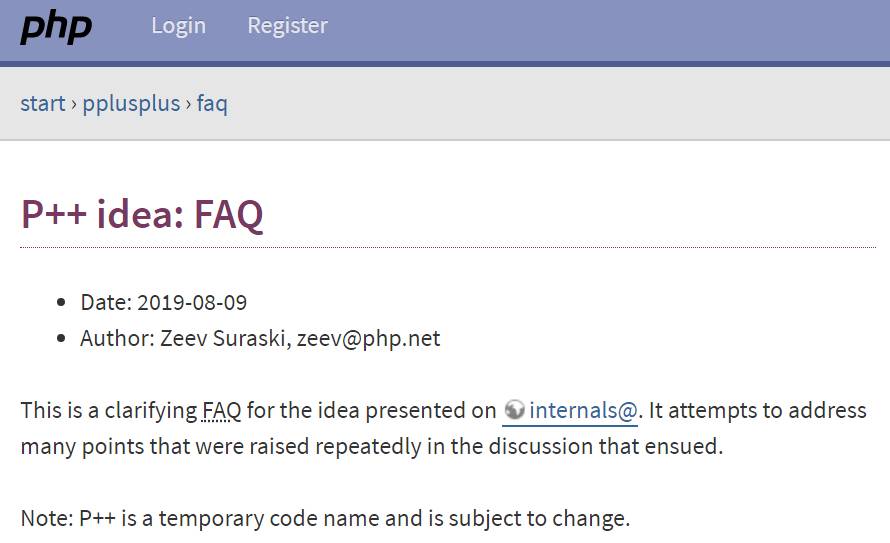This screenshot has width=890, height=543.
Task: Click the bullet before the Author entry
Action: [61, 338]
